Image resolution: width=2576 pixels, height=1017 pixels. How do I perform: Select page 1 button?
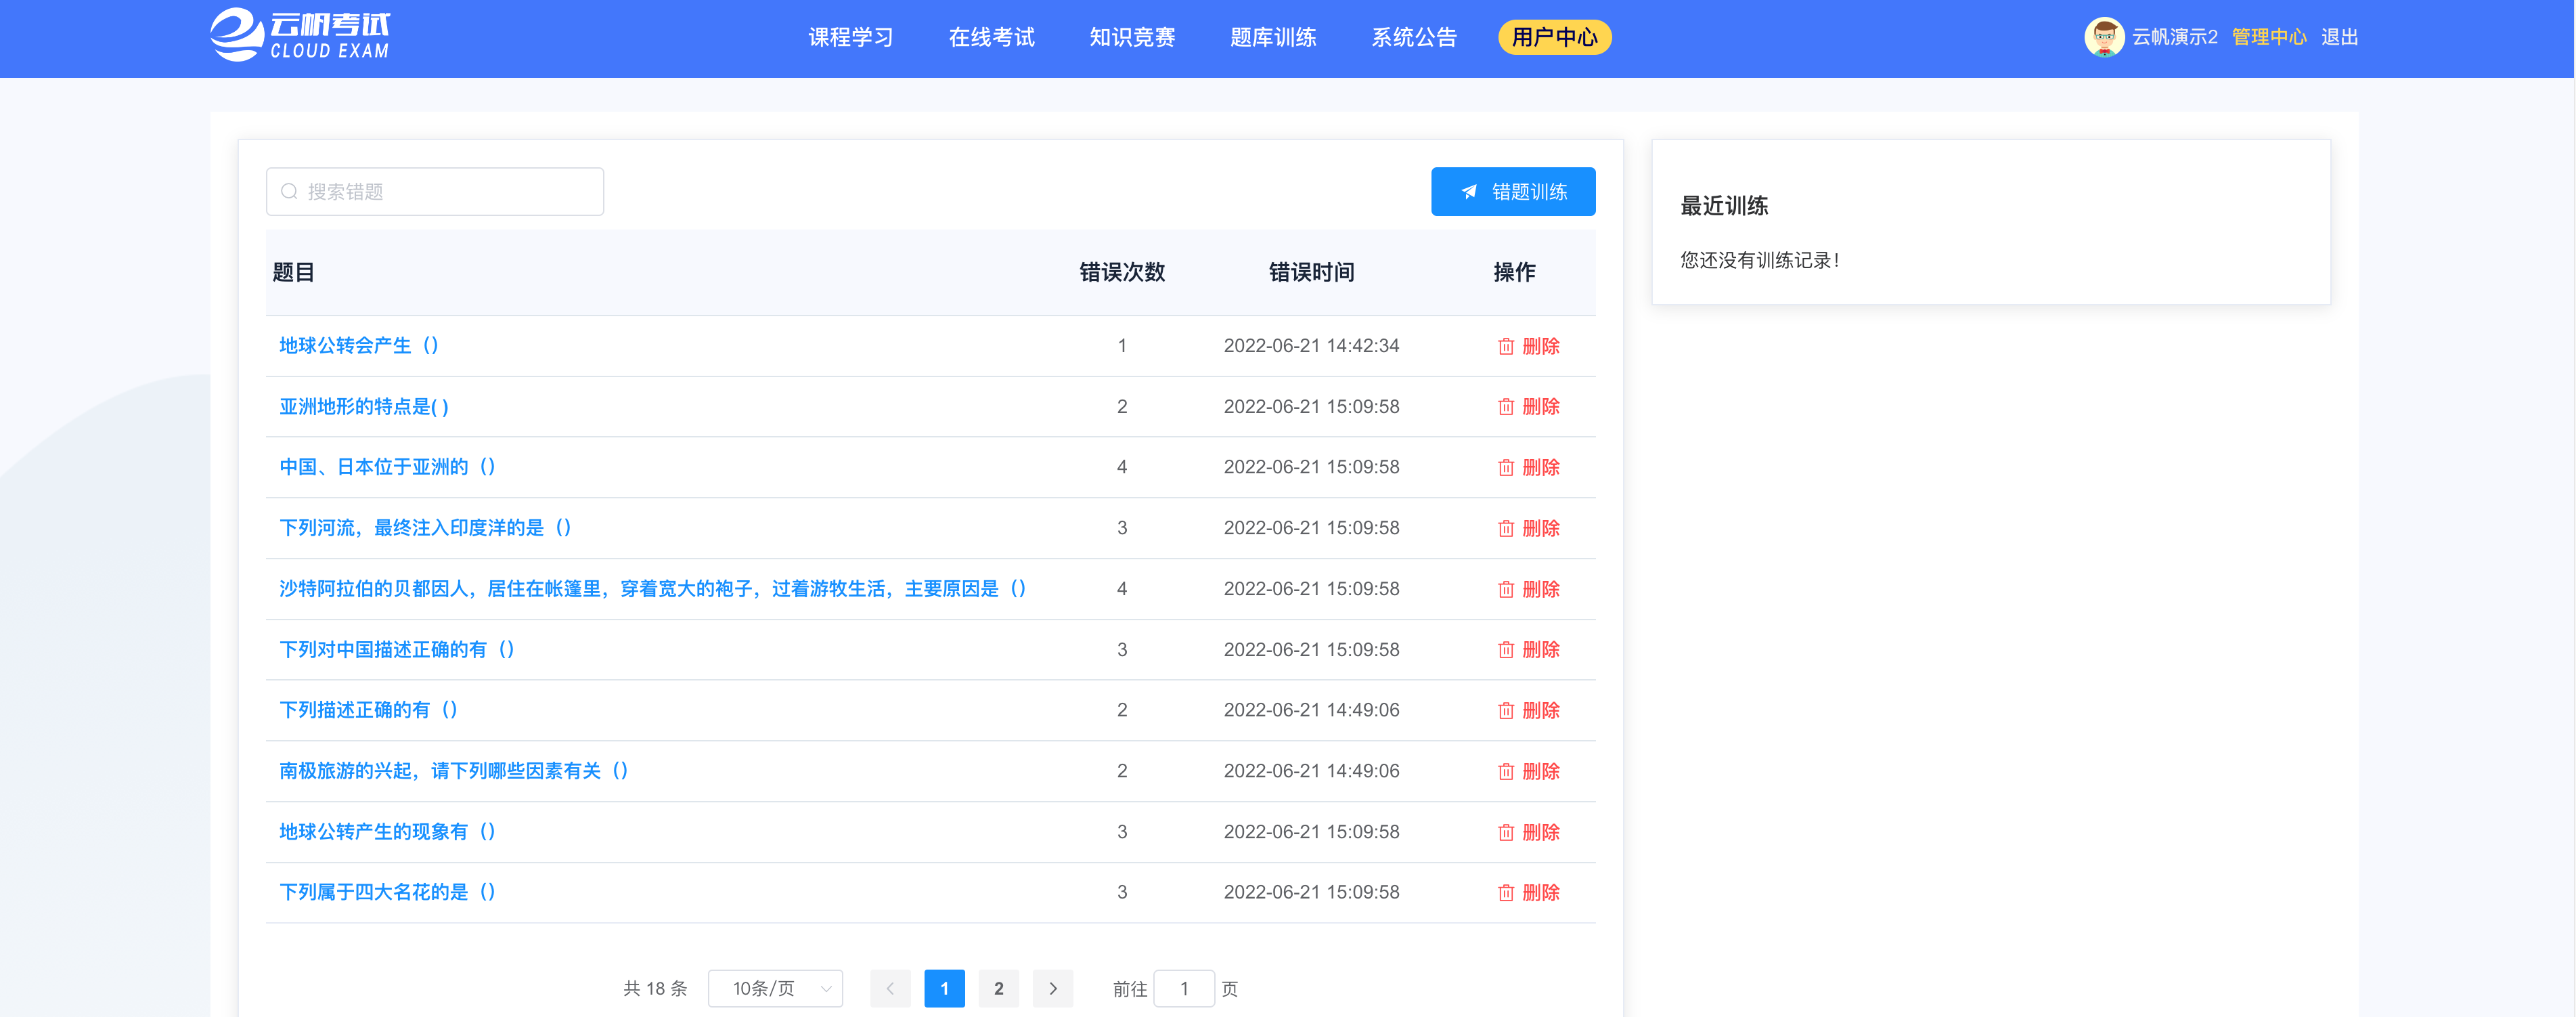[944, 988]
